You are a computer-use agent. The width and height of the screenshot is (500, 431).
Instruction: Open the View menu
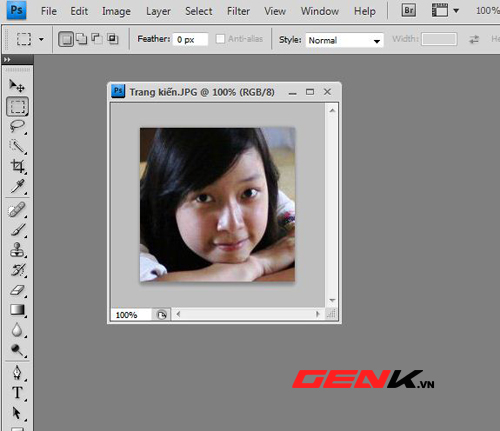point(275,11)
